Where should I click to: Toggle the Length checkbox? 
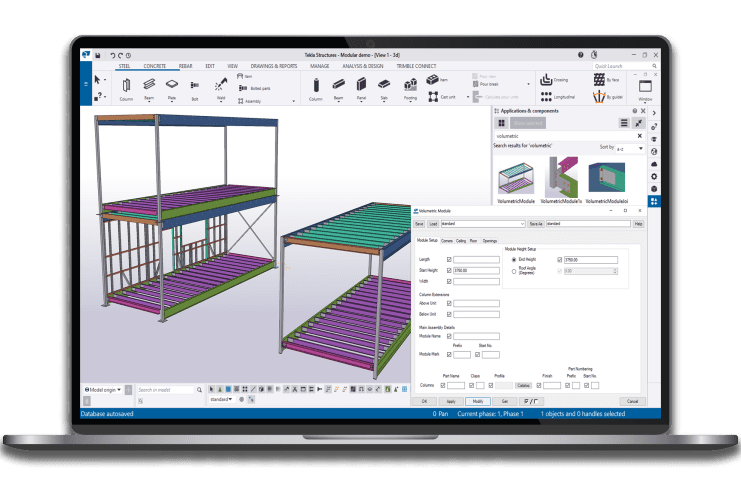[450, 259]
